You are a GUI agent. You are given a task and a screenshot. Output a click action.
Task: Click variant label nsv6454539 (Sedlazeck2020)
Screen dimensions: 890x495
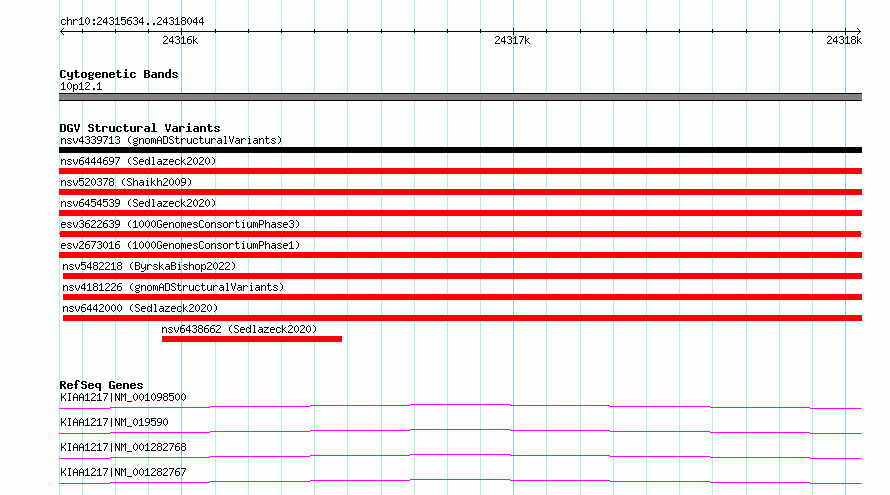click(x=138, y=203)
